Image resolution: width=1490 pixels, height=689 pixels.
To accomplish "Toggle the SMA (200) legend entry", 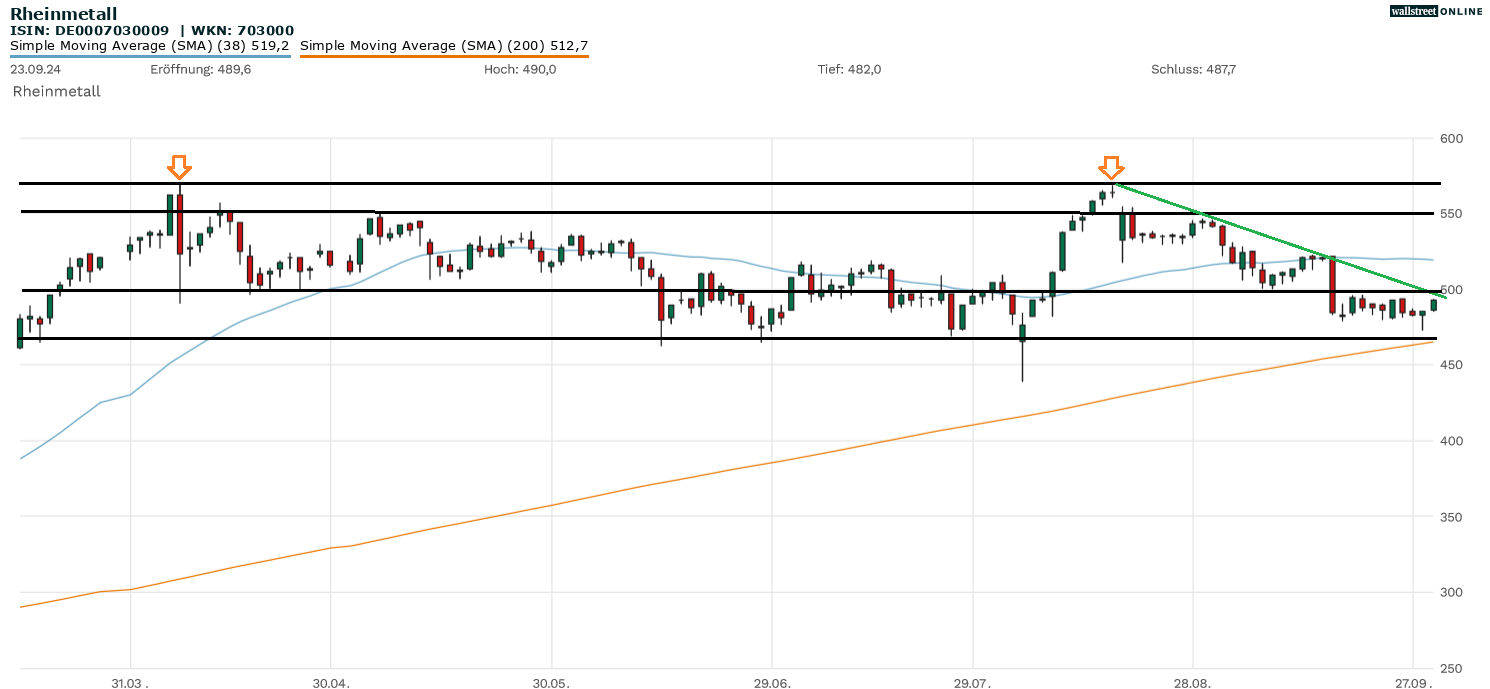I will click(x=444, y=45).
